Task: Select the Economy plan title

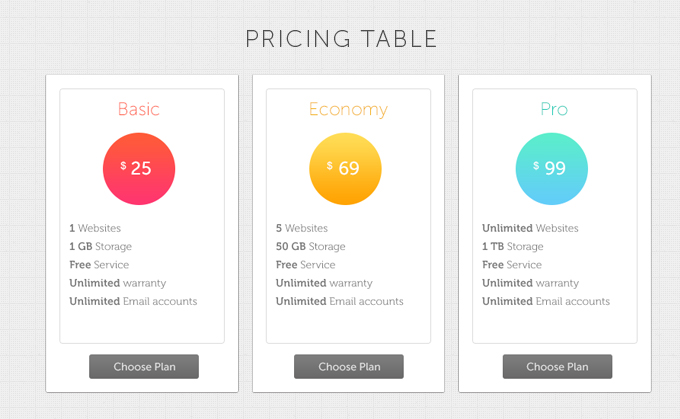Action: [348, 110]
